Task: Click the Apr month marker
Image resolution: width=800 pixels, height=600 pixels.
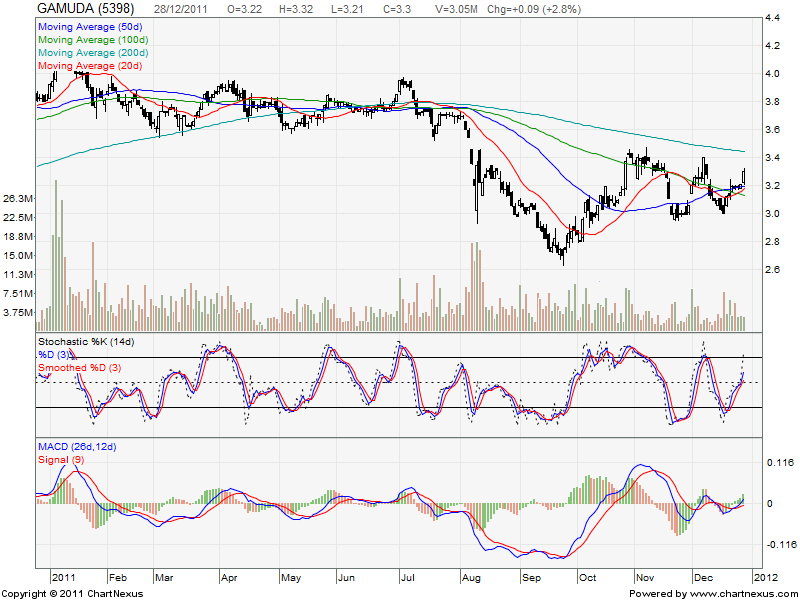Action: (x=228, y=578)
